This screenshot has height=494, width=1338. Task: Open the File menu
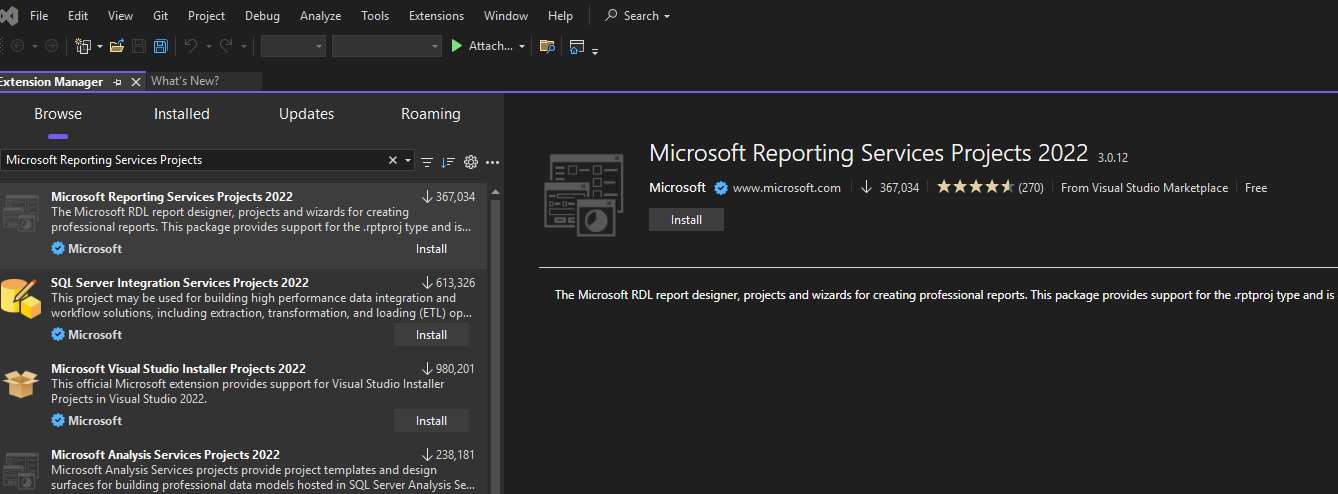(39, 16)
